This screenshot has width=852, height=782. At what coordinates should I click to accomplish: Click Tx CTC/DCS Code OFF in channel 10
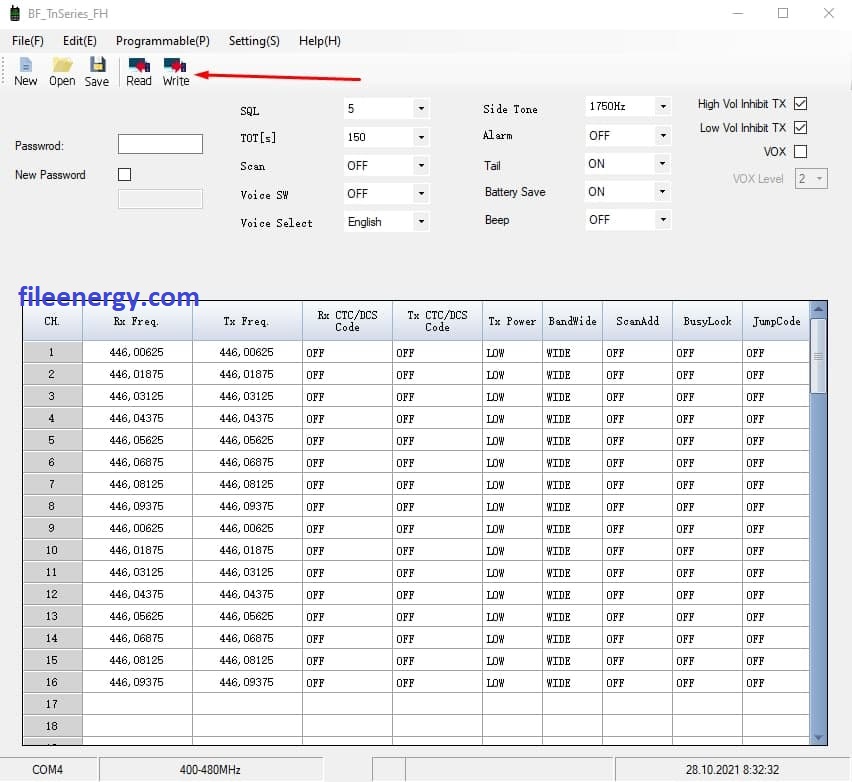coord(437,550)
